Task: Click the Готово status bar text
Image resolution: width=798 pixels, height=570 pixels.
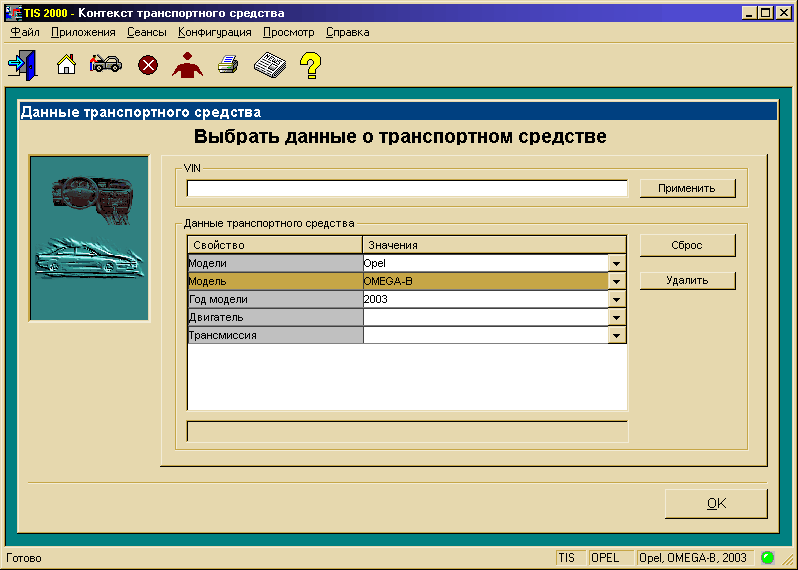Action: [23, 558]
